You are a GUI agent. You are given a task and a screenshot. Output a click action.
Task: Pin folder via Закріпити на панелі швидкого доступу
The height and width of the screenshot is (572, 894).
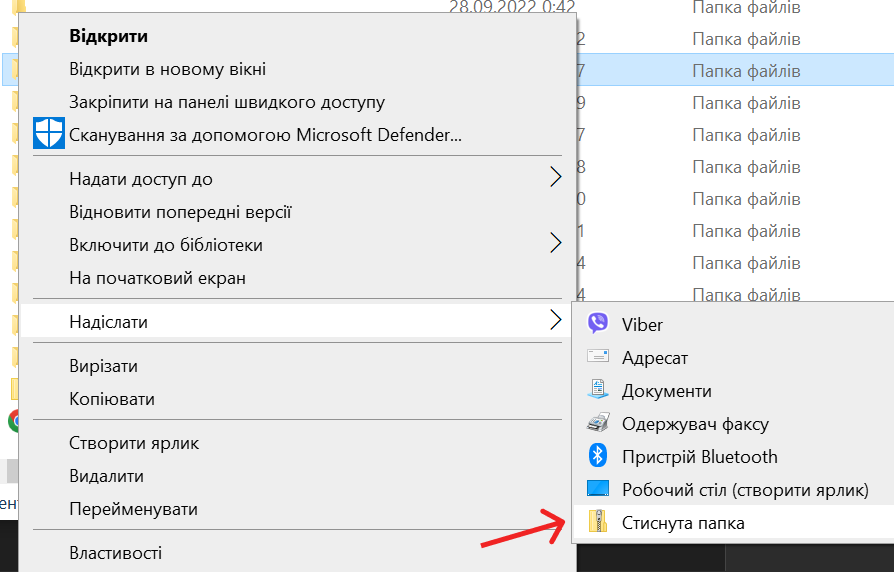point(226,102)
